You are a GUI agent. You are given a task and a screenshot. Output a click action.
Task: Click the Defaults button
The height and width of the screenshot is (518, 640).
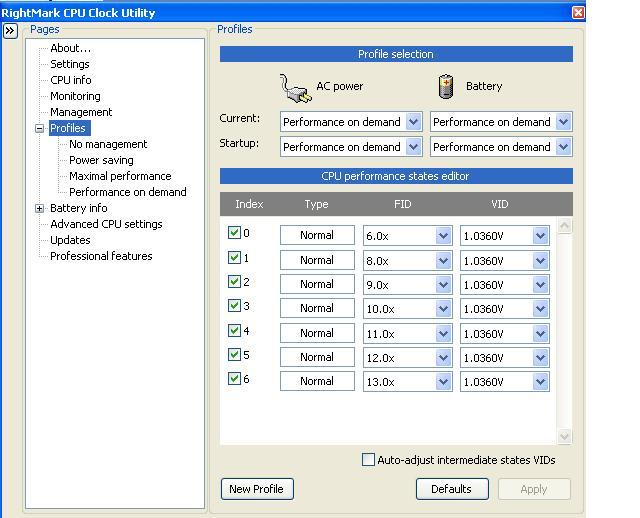click(x=451, y=489)
